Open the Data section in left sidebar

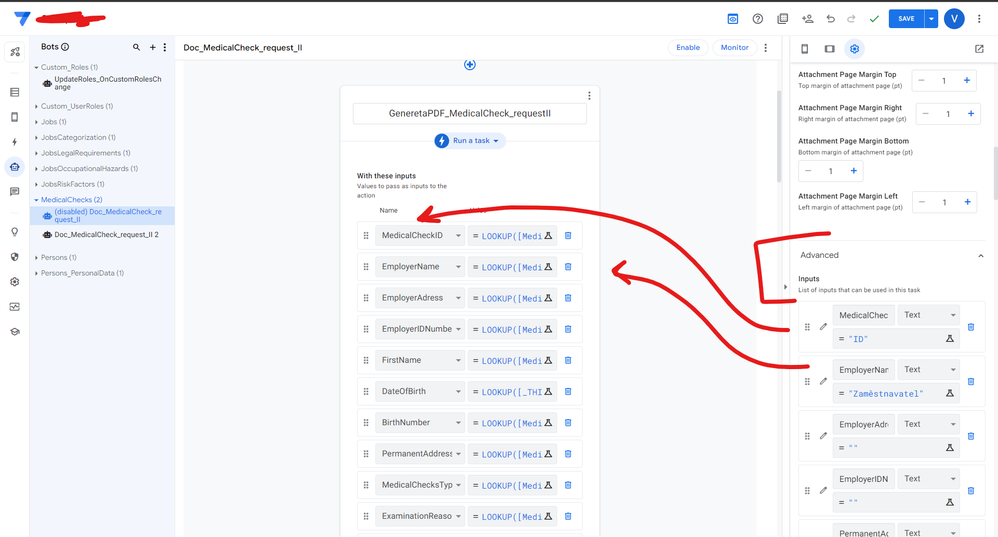pos(15,92)
